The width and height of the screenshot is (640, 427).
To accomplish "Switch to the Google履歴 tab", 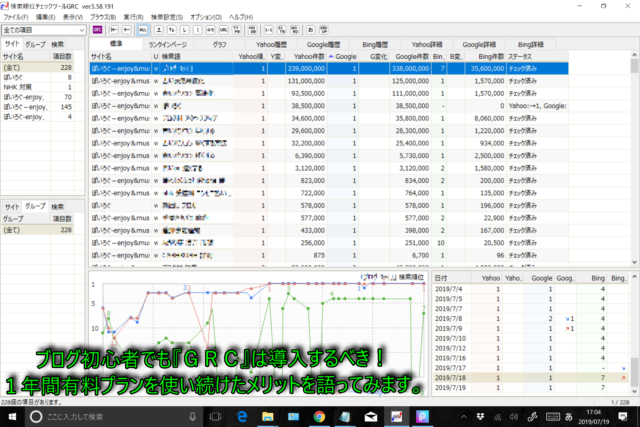I will [323, 44].
